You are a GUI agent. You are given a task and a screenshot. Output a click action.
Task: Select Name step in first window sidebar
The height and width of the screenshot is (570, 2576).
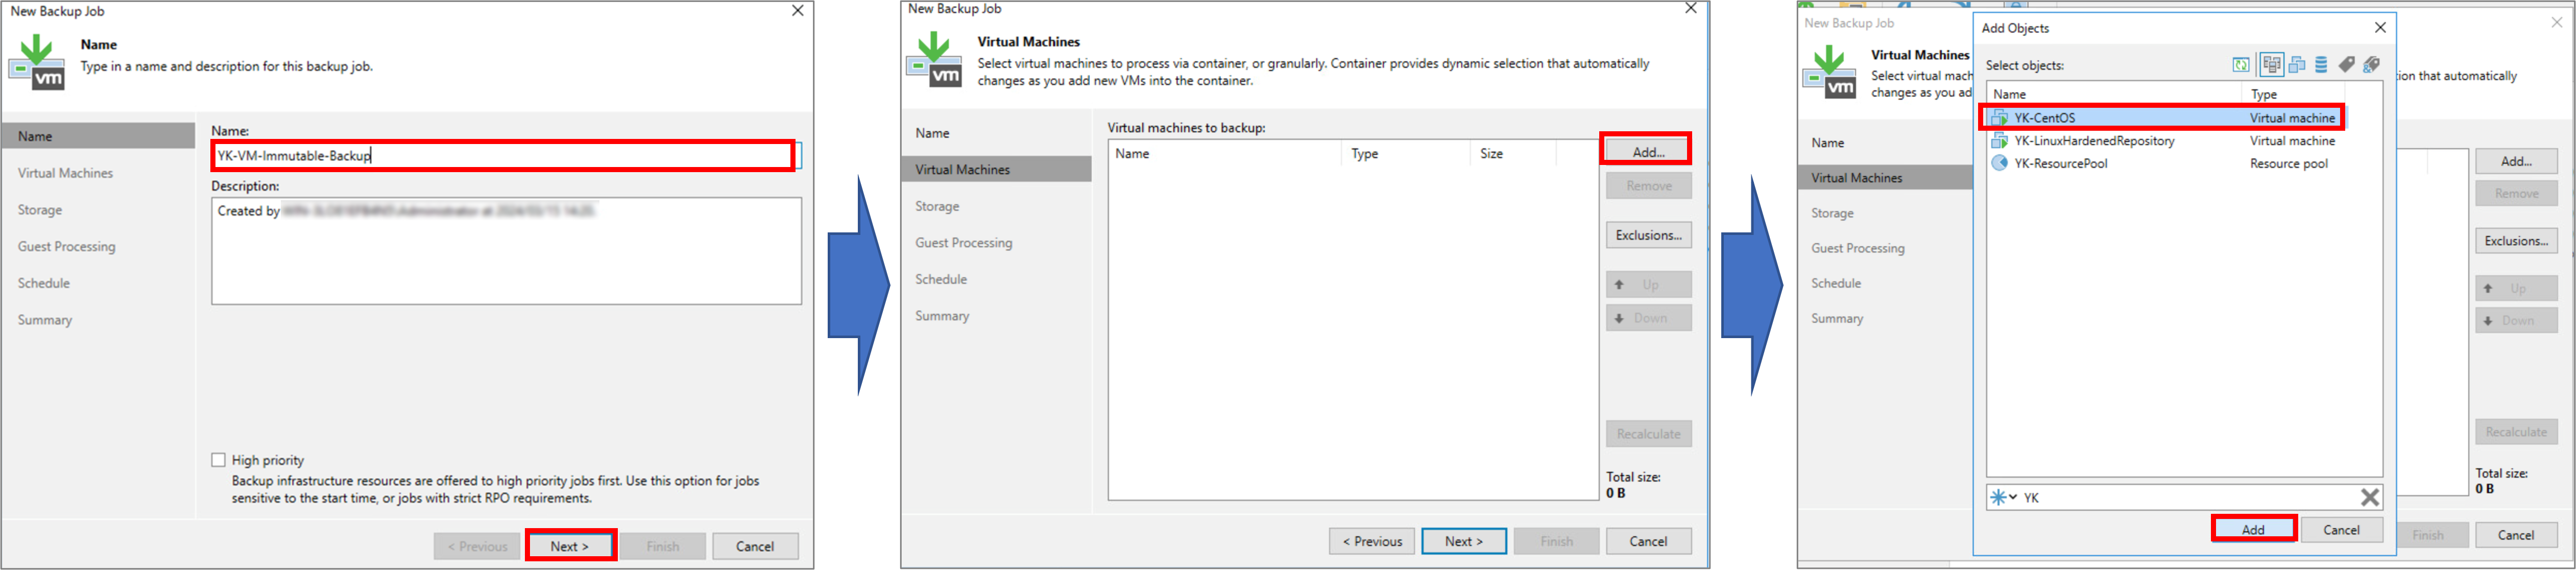click(x=98, y=136)
